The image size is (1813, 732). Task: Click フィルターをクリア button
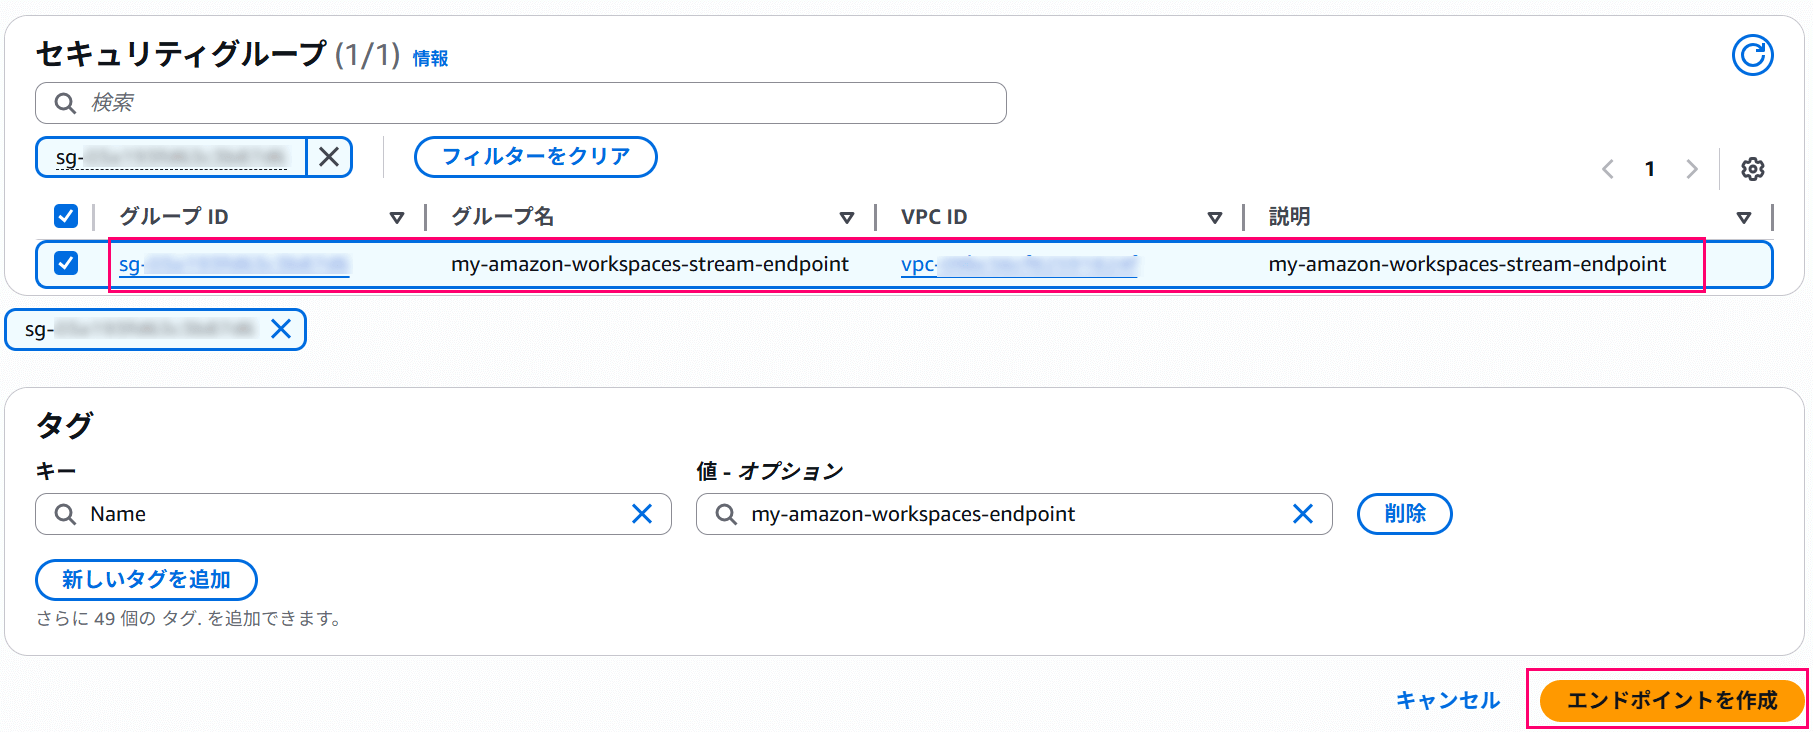click(x=536, y=157)
